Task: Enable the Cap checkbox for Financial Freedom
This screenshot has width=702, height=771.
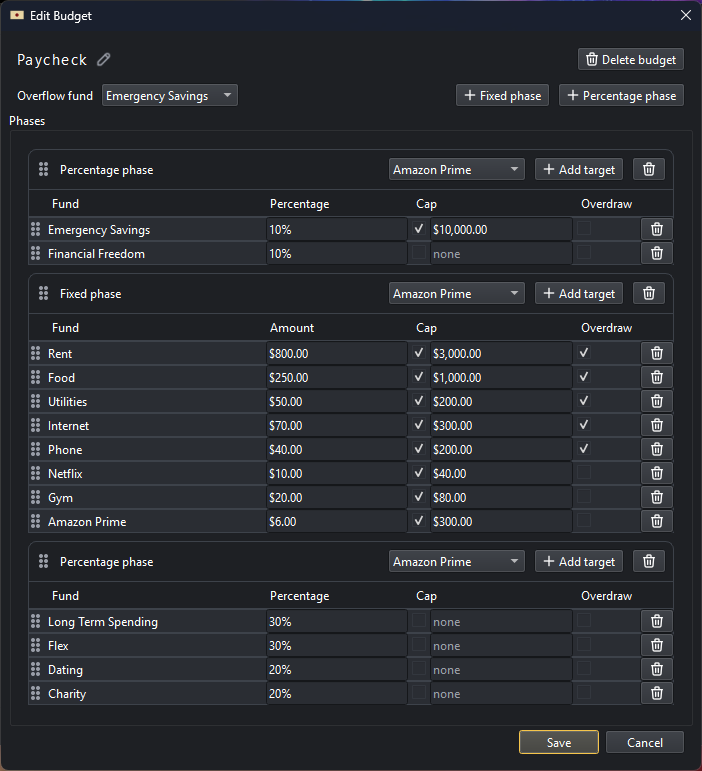Action: (419, 253)
